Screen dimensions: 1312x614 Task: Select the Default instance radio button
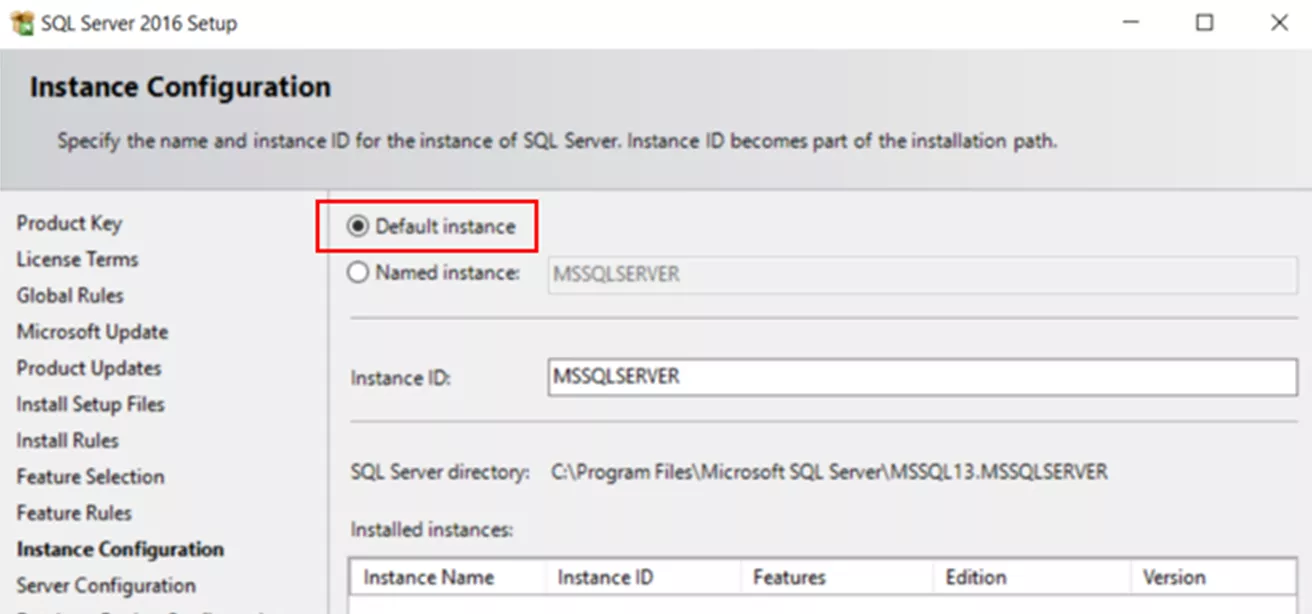coord(357,227)
